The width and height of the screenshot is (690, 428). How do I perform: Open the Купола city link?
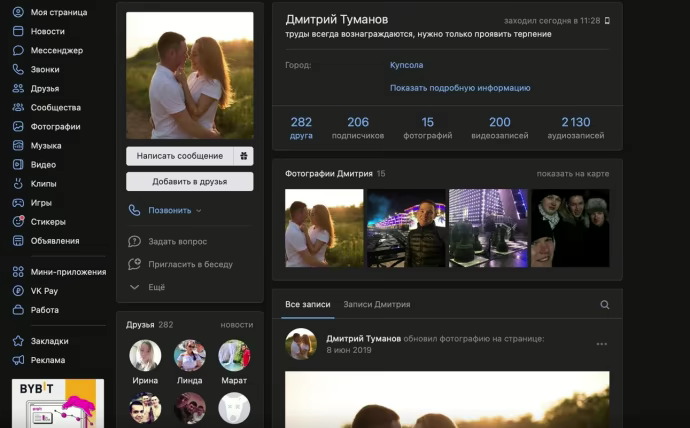click(406, 65)
